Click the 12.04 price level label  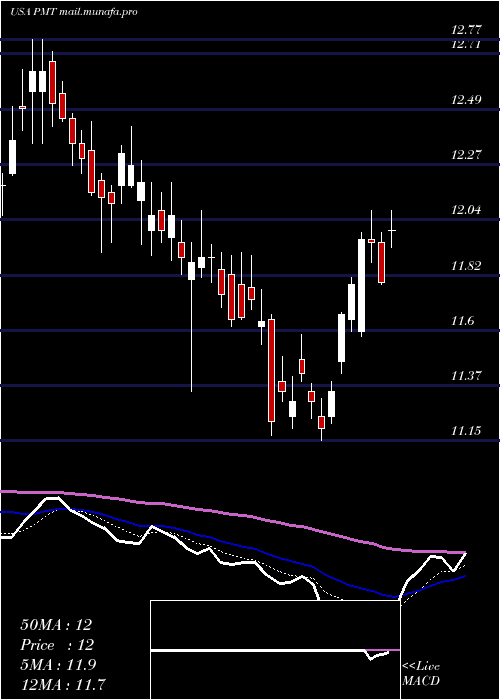[x=467, y=210]
